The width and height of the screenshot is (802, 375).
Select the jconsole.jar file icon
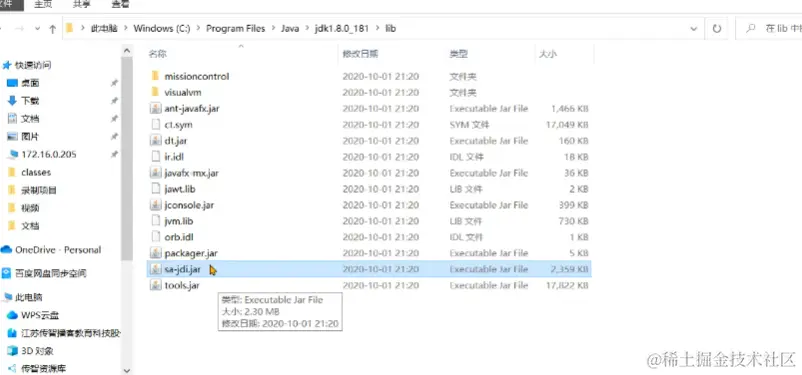[155, 205]
